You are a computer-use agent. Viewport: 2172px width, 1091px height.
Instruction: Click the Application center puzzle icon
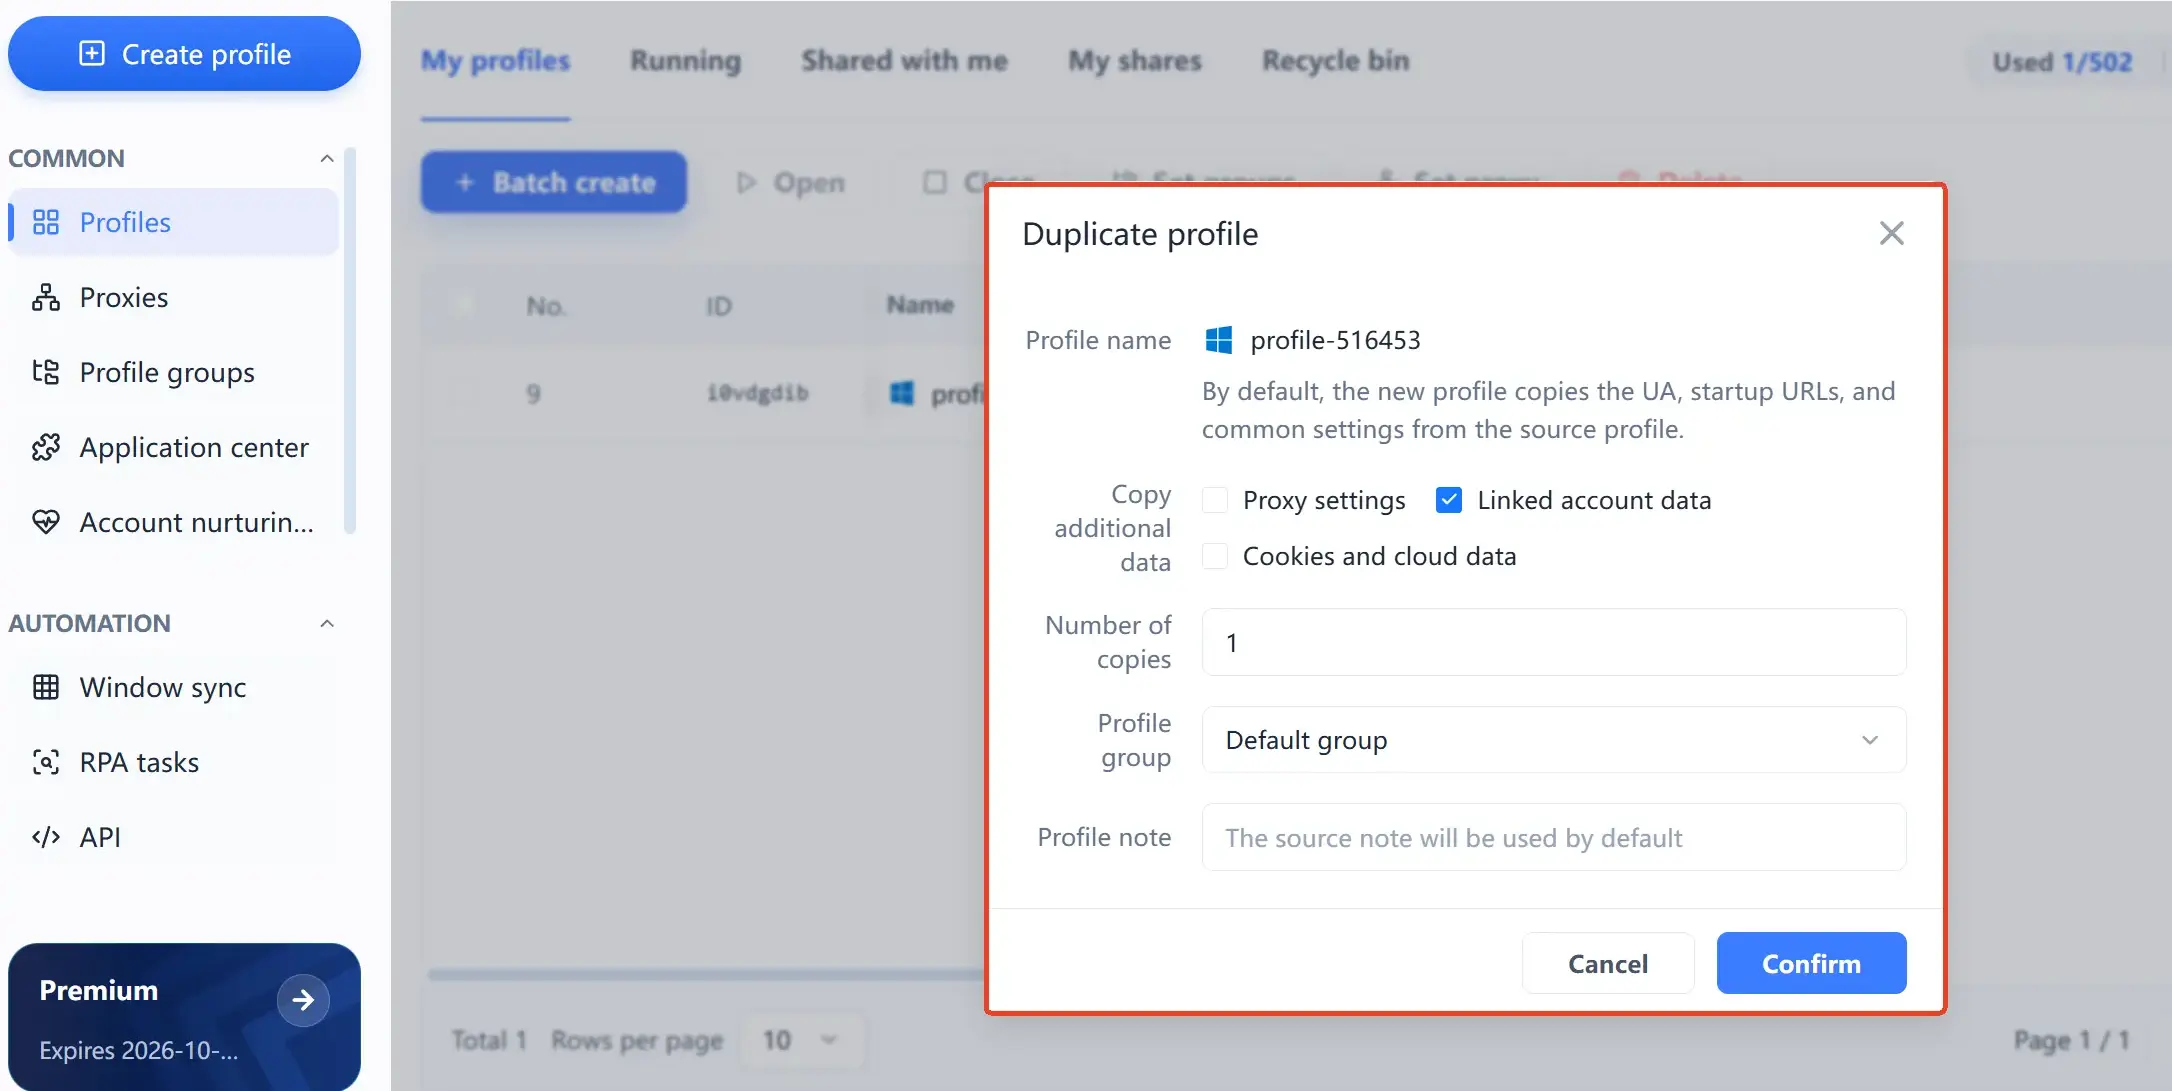click(46, 447)
